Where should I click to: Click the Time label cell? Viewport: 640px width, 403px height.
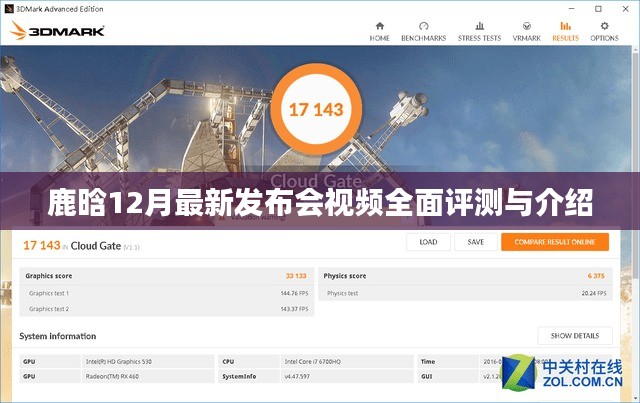[x=447, y=361]
